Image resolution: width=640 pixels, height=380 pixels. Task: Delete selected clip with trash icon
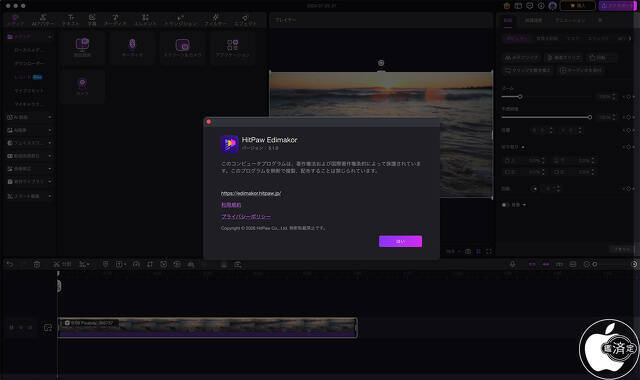pyautogui.click(x=37, y=264)
